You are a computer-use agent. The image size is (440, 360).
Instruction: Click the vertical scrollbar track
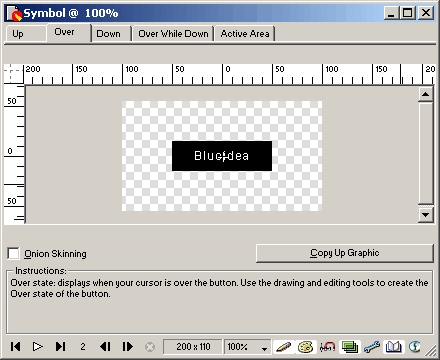pyautogui.click(x=425, y=153)
